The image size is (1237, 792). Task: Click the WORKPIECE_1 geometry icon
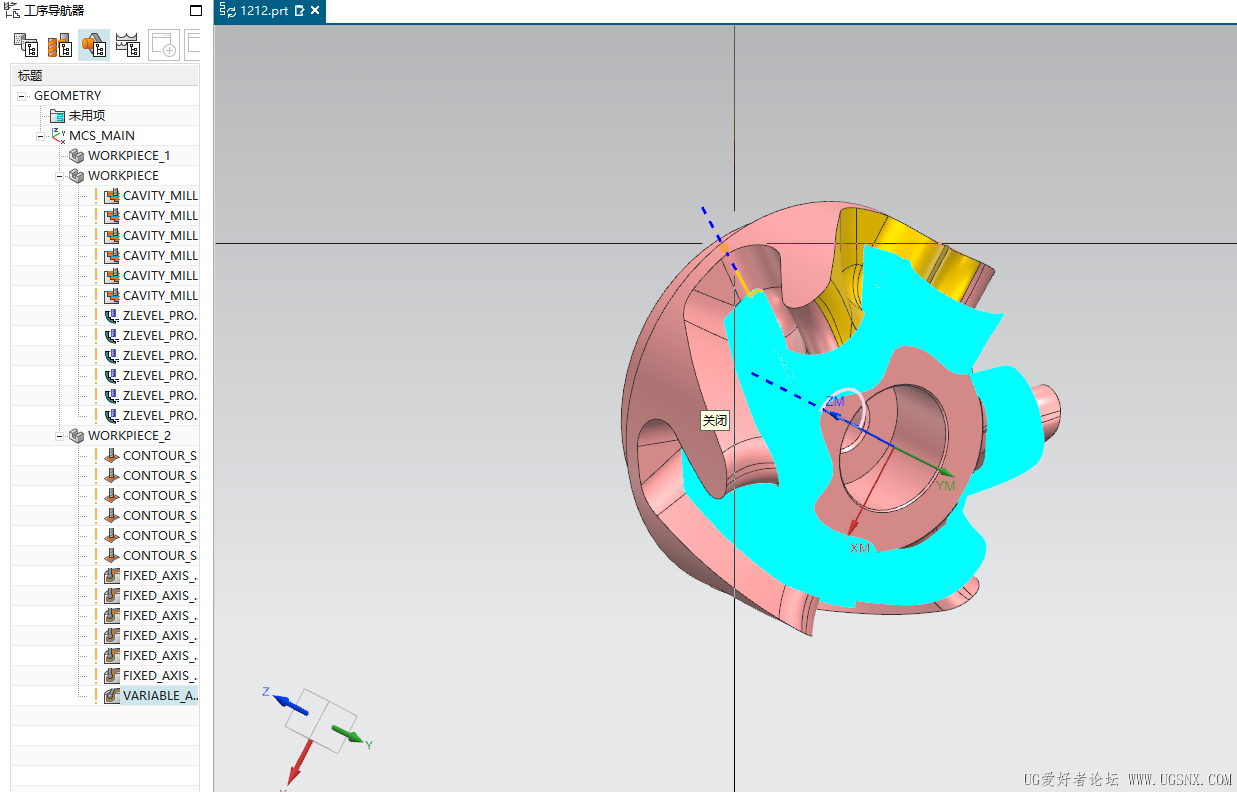[77, 156]
